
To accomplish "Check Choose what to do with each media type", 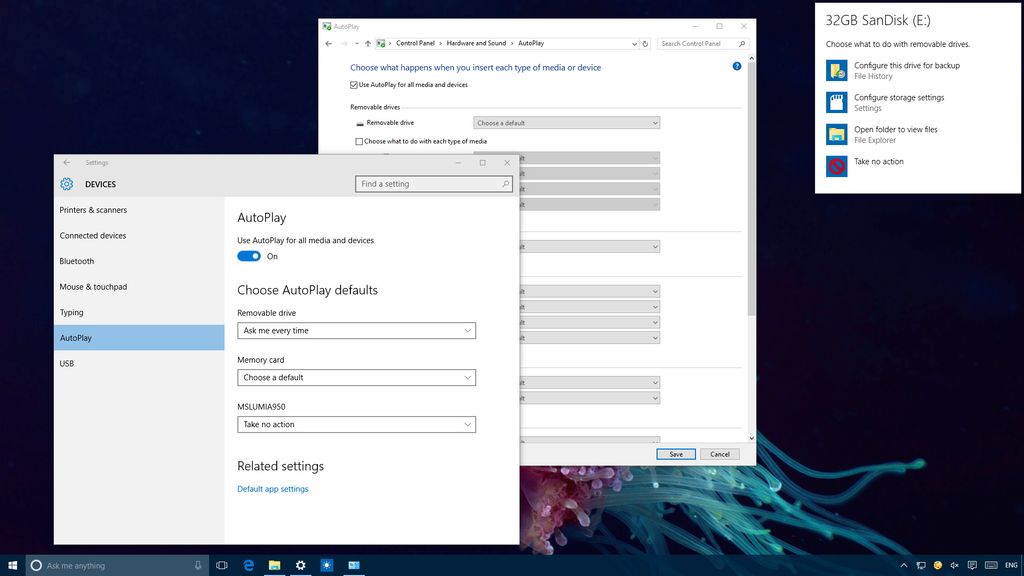I will click(358, 141).
